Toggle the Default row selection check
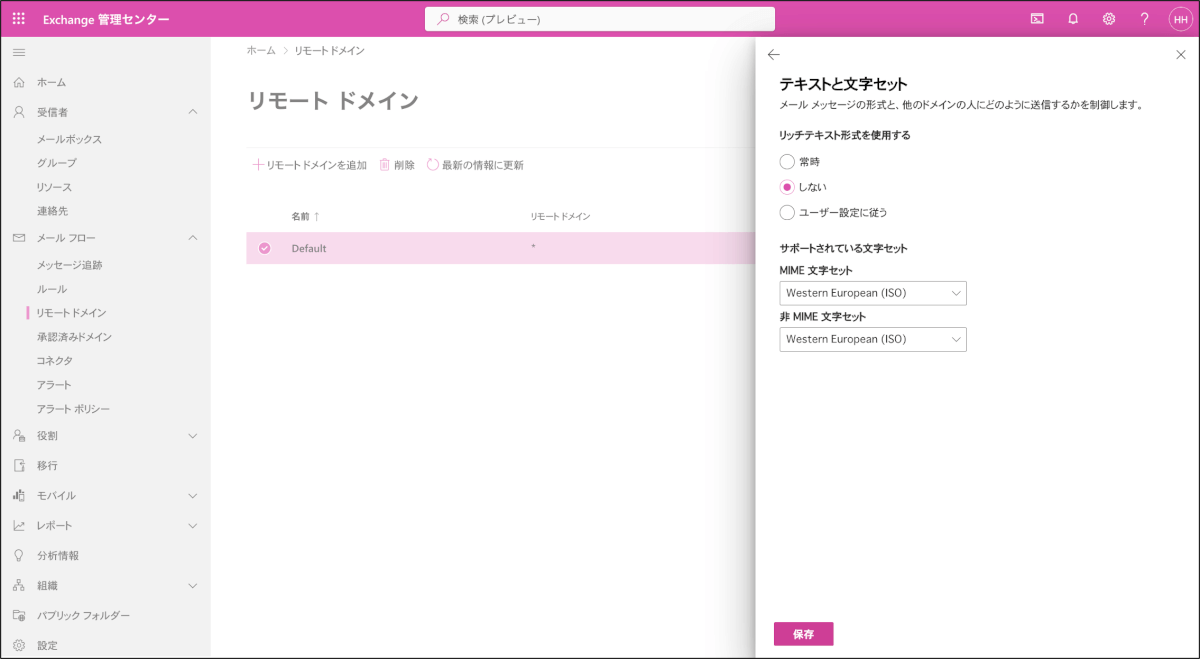This screenshot has width=1200, height=659. click(264, 248)
